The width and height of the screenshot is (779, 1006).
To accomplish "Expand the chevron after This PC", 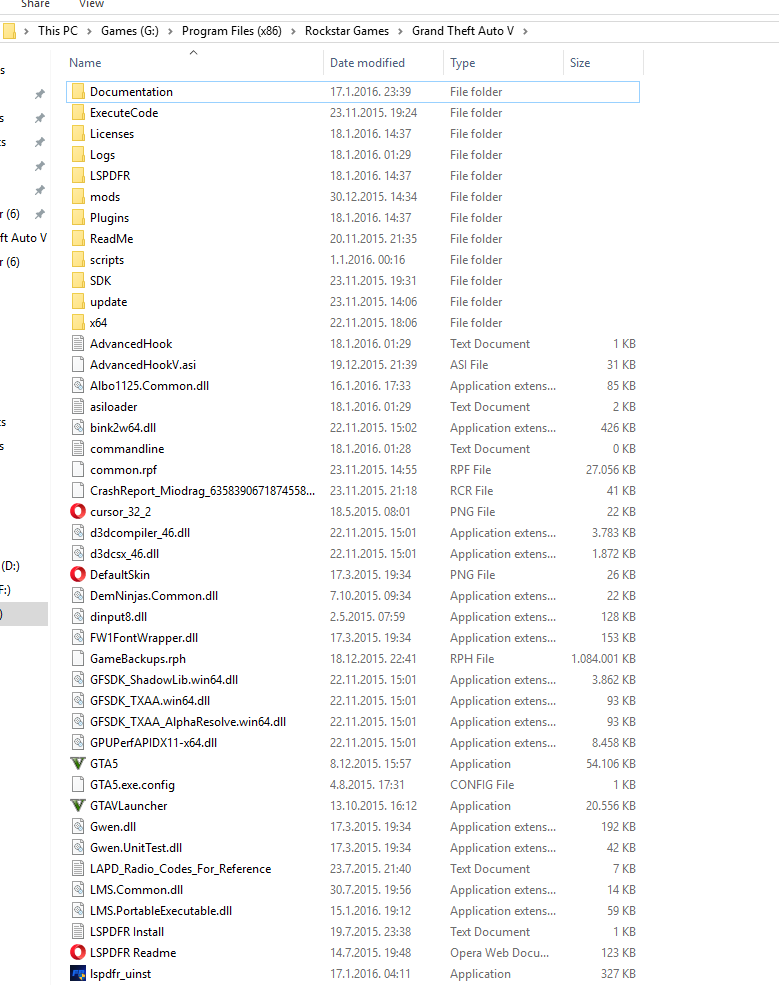I will (89, 31).
